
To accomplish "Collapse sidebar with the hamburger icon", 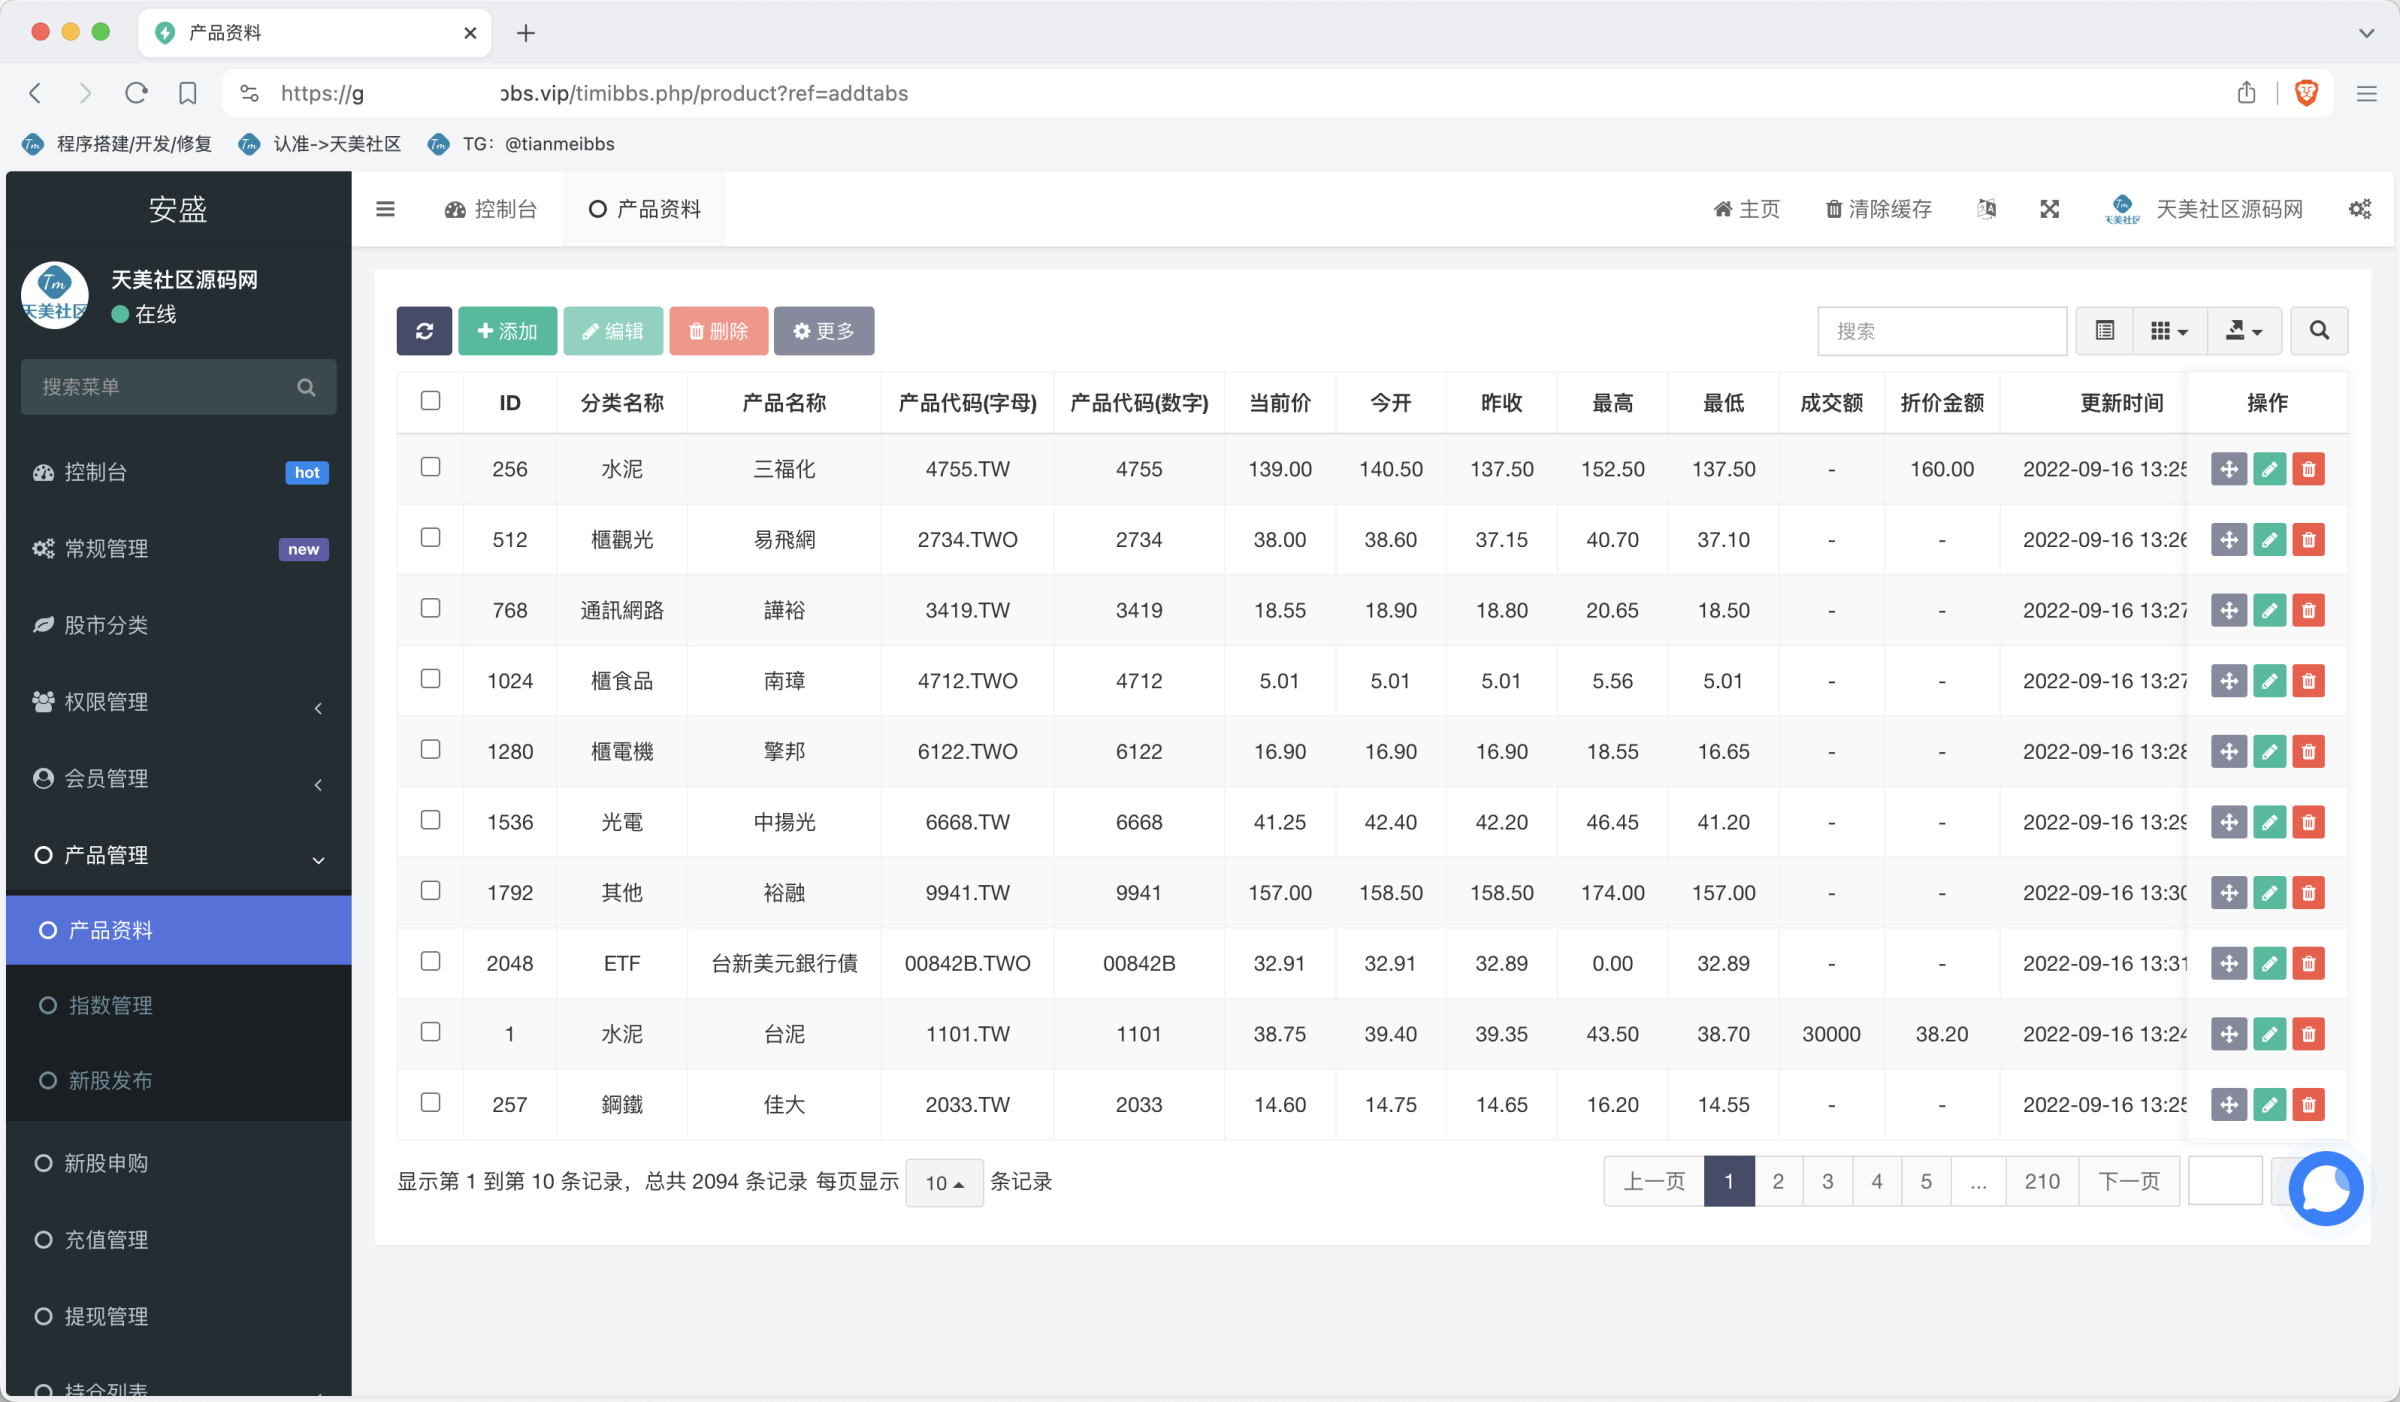I will [385, 209].
